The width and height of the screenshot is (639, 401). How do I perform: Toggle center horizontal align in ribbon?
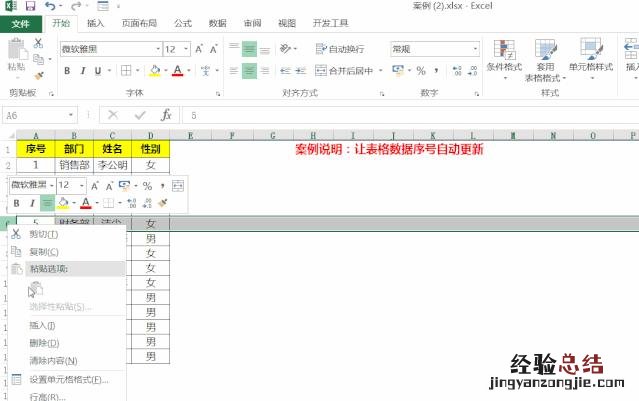coord(249,71)
